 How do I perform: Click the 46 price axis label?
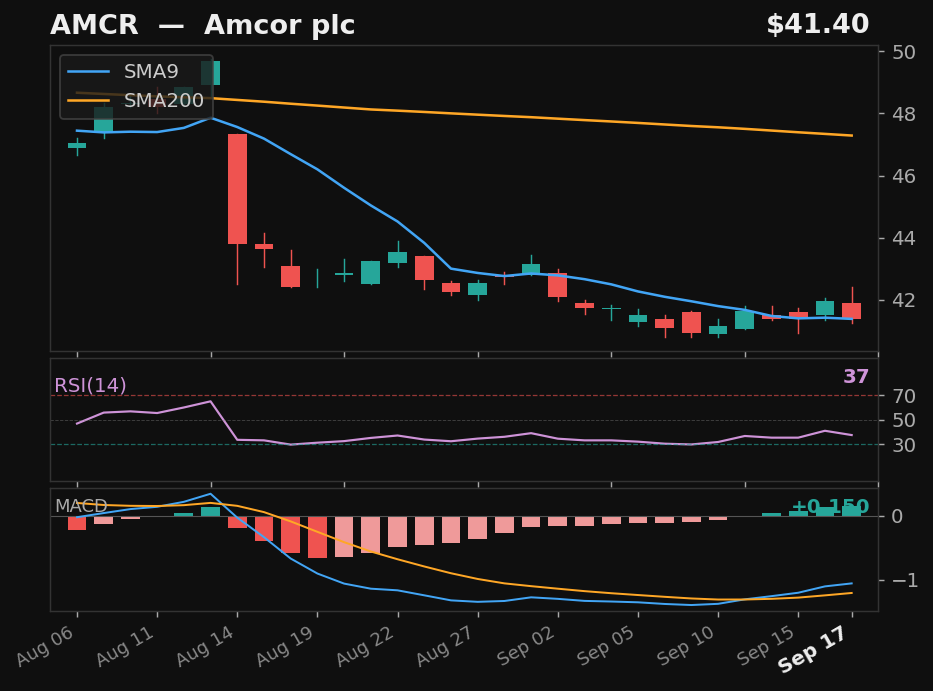(x=904, y=176)
